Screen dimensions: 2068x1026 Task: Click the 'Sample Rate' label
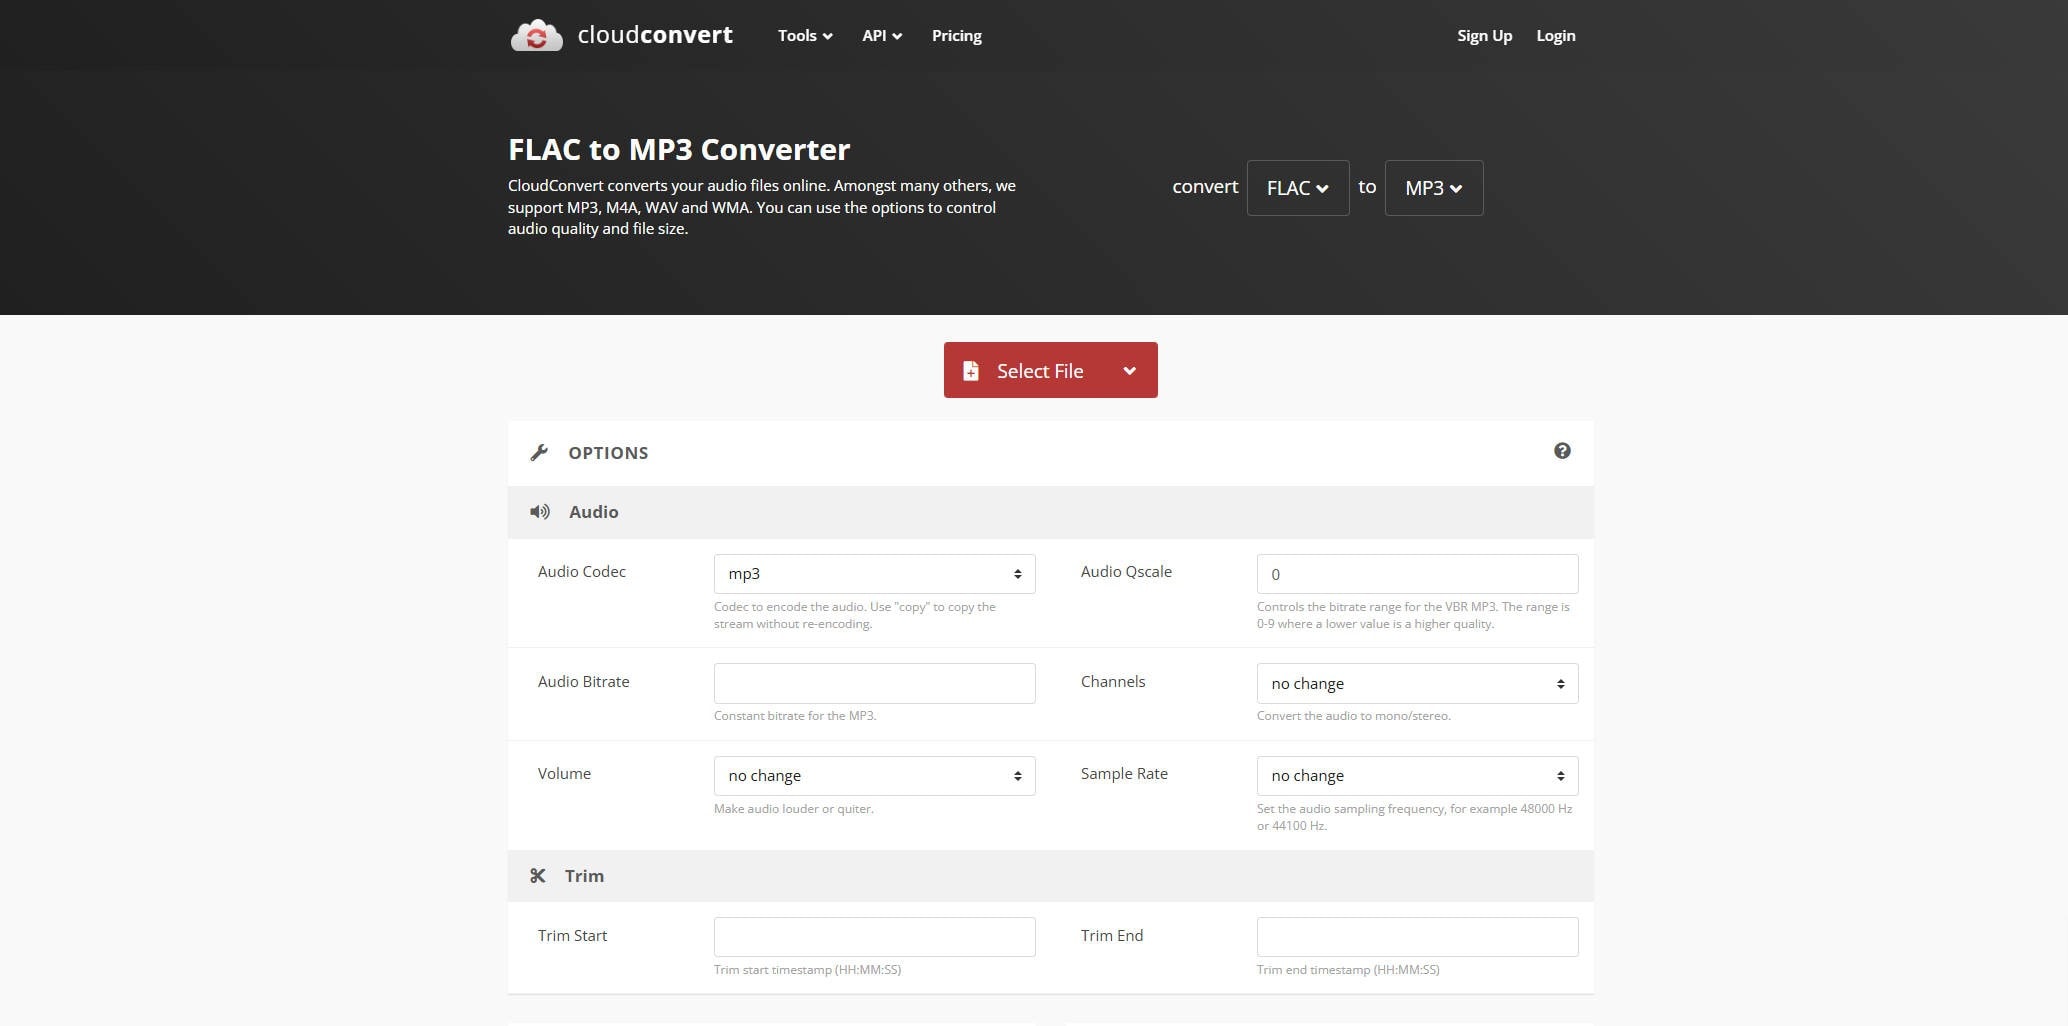[1124, 774]
